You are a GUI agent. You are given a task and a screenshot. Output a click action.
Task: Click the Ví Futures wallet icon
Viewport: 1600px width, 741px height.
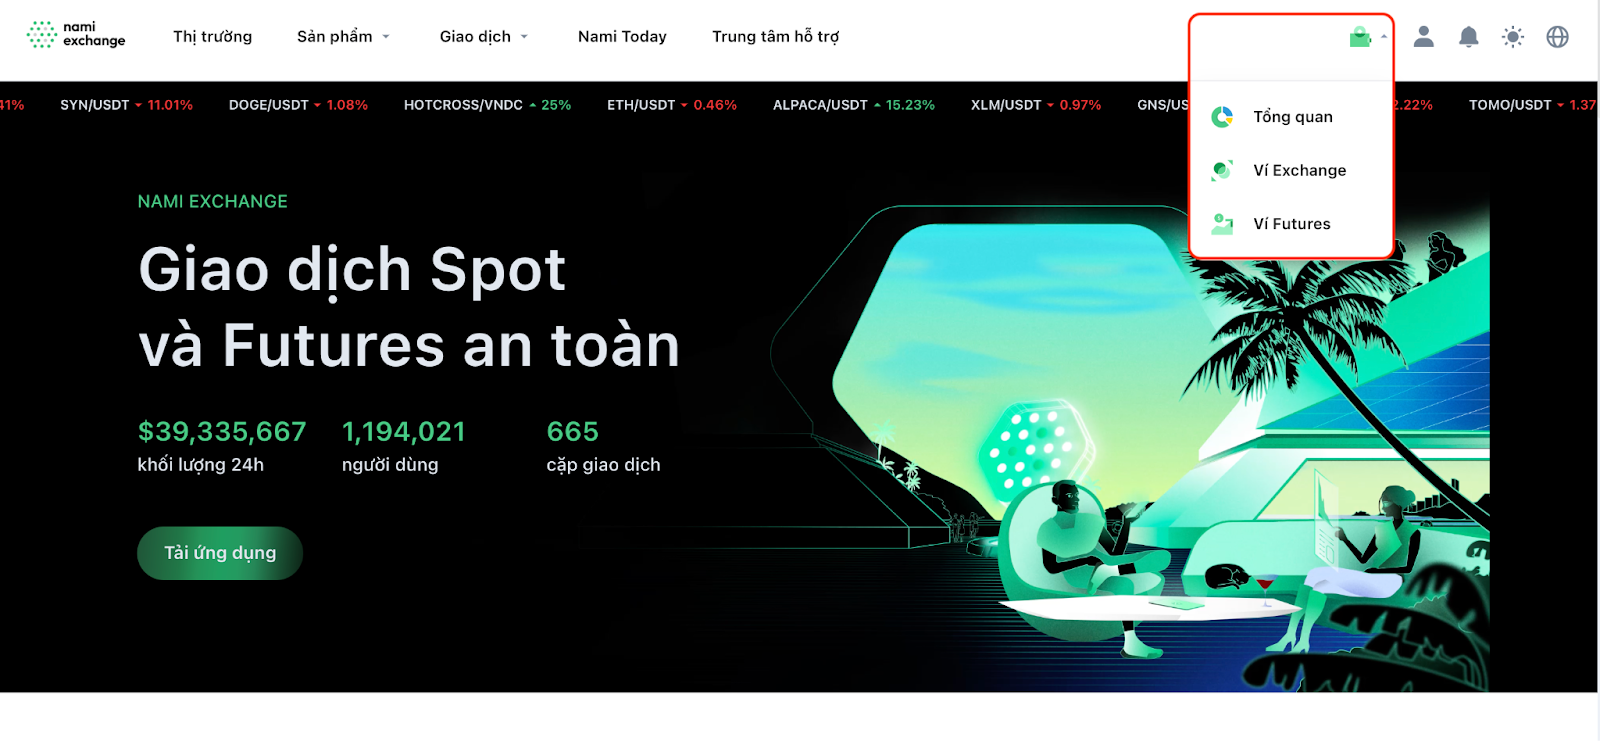coord(1222,224)
